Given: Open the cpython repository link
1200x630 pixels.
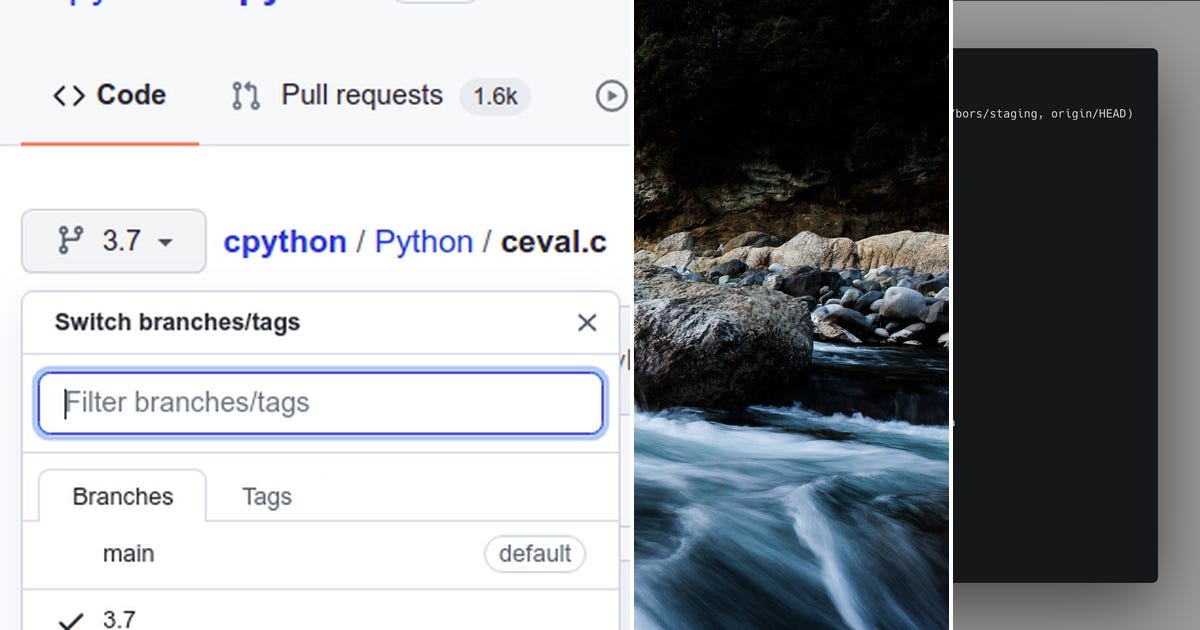Looking at the screenshot, I should (285, 241).
